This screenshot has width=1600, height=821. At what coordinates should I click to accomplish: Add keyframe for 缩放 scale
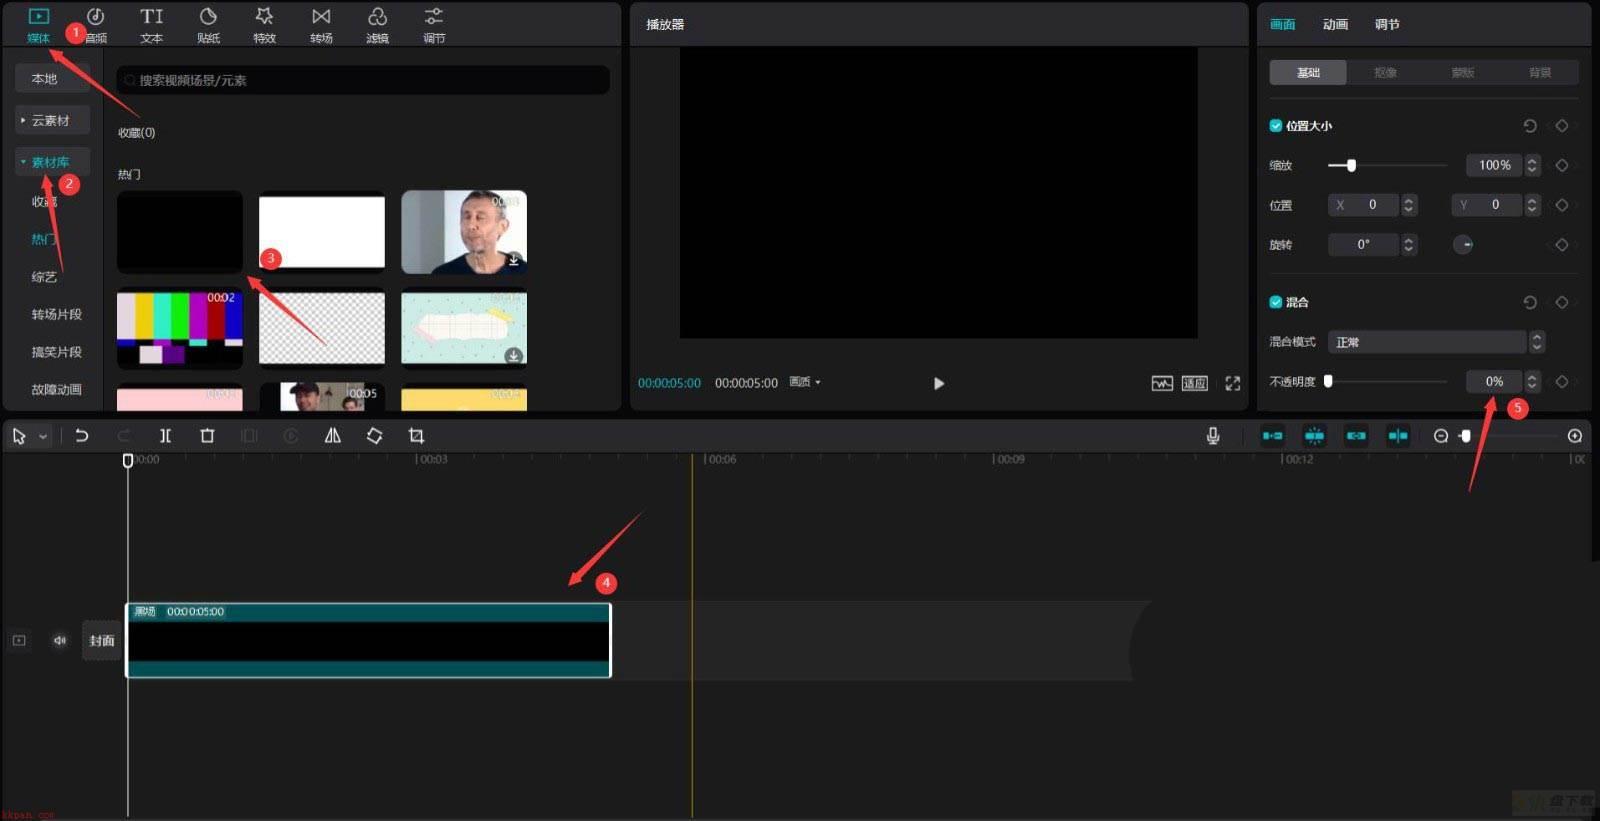[x=1562, y=165]
